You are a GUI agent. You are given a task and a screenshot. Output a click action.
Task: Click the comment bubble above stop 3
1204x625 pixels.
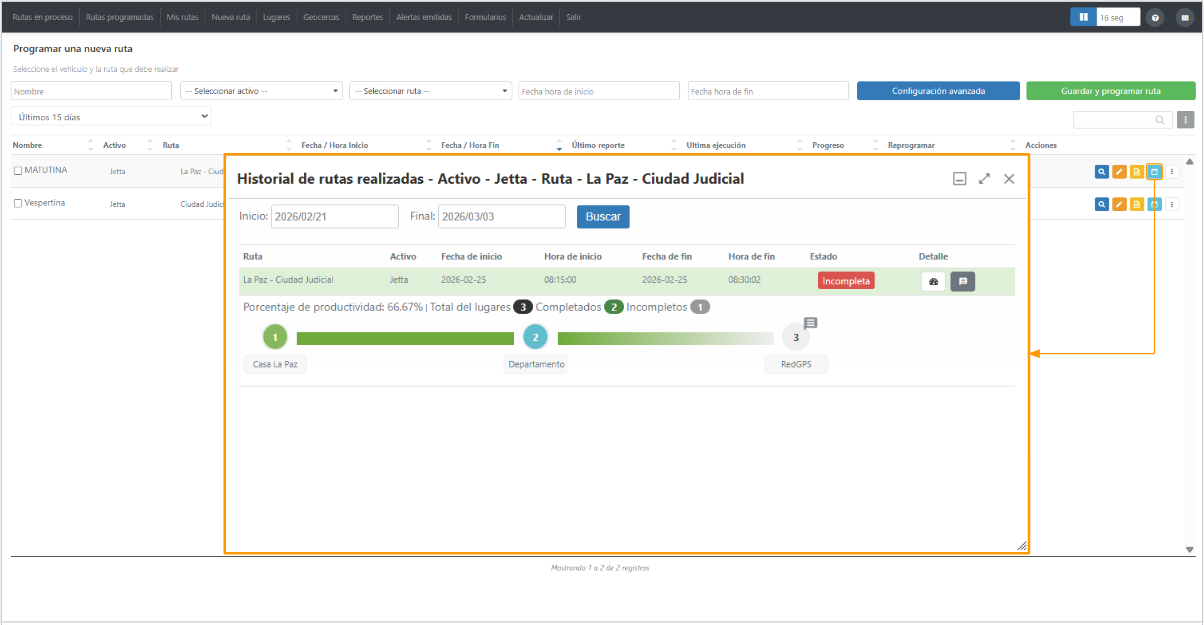coord(811,323)
